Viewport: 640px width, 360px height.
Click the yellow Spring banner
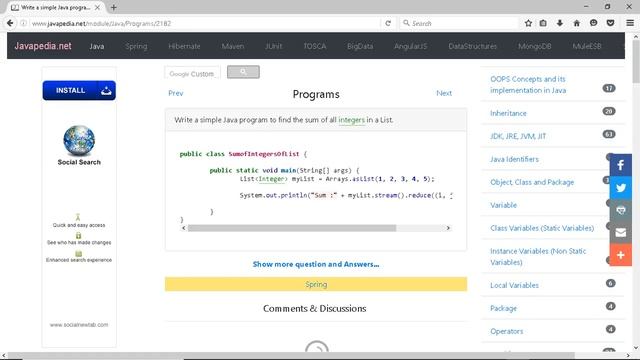tap(316, 284)
